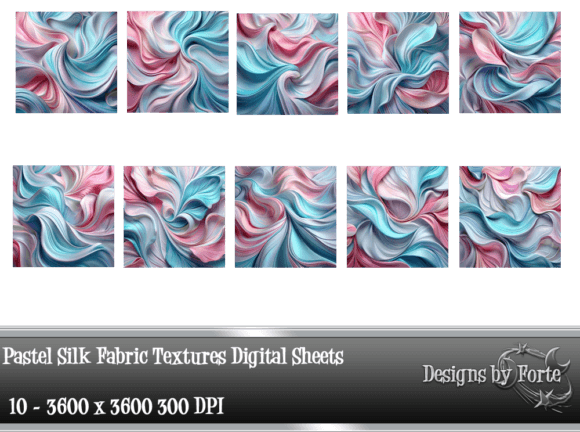Viewport: 580px width, 432px height.
Task: Select the second texture thumbnail in top row
Action: click(x=178, y=62)
